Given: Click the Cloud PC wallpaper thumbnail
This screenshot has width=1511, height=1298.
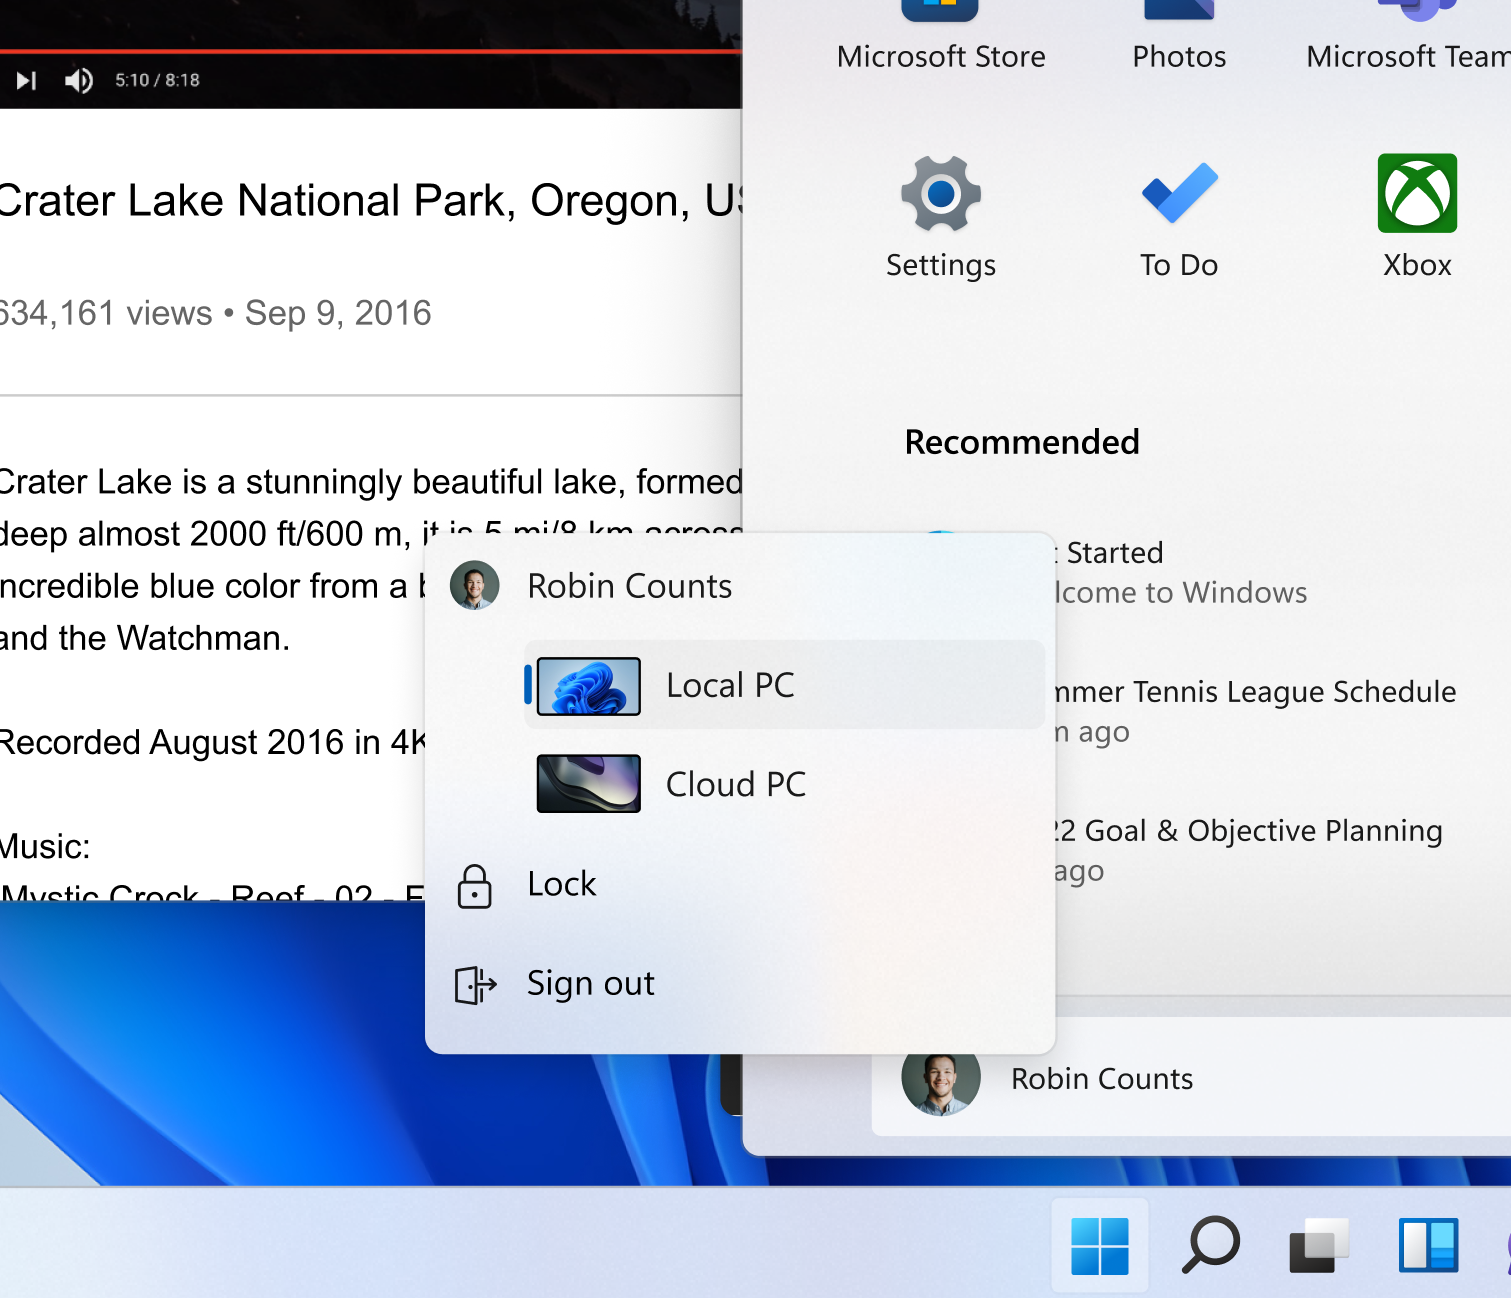Looking at the screenshot, I should (x=589, y=784).
